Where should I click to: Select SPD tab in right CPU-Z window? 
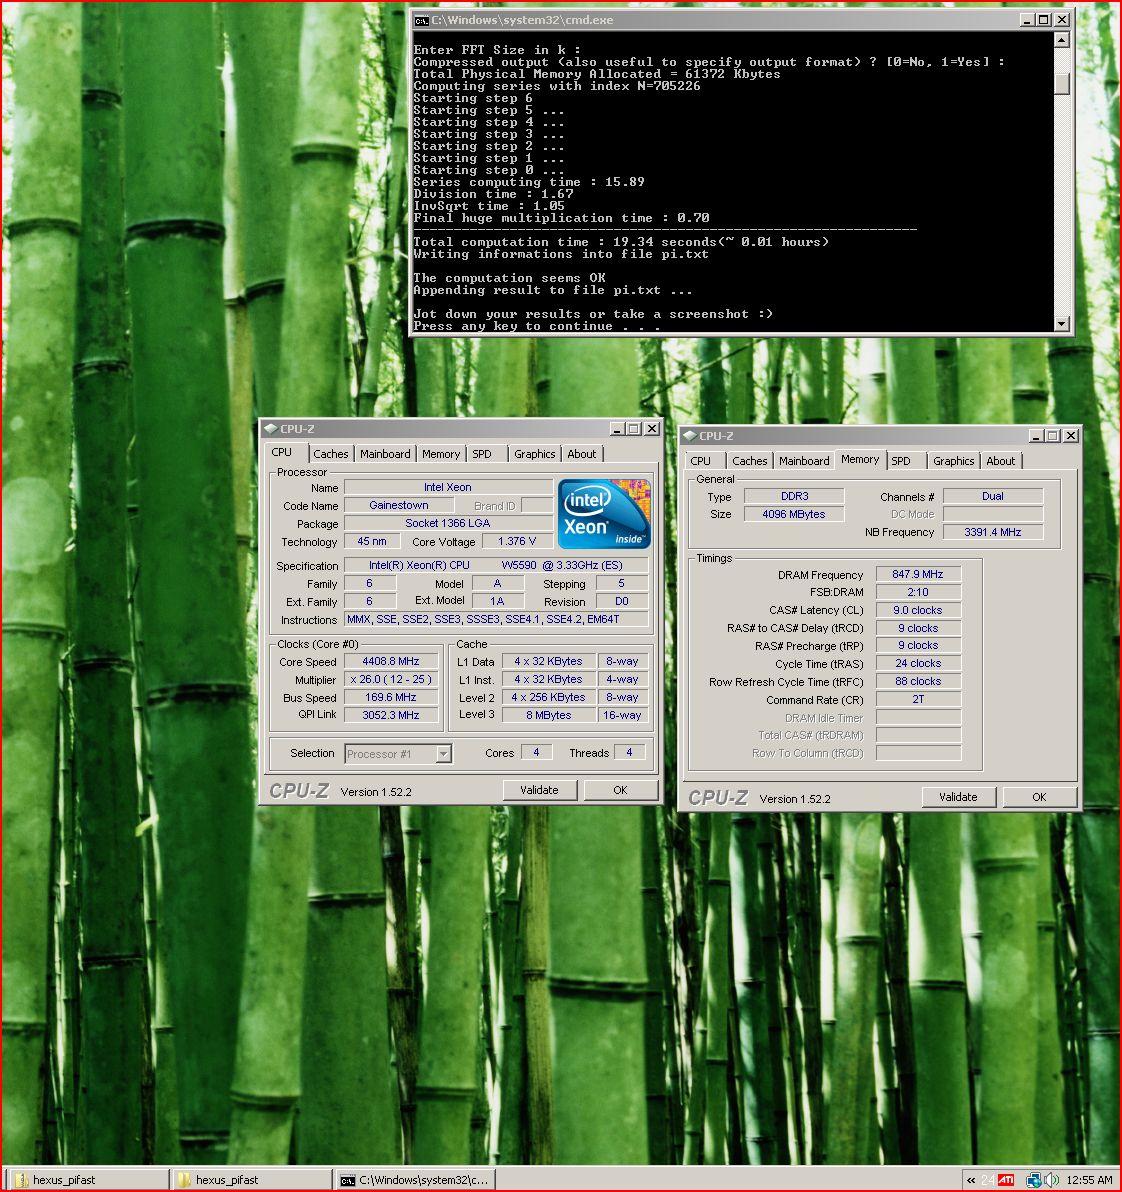click(901, 461)
